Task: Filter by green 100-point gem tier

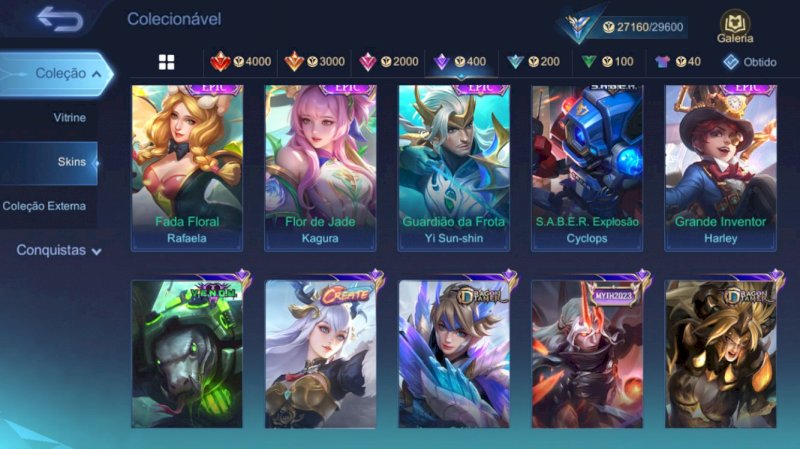Action: (x=608, y=62)
